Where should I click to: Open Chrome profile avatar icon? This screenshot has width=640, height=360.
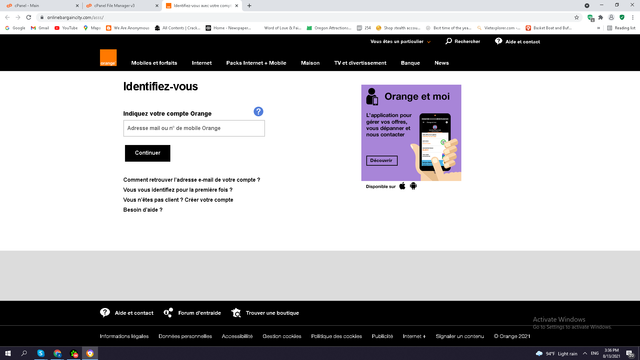point(611,18)
